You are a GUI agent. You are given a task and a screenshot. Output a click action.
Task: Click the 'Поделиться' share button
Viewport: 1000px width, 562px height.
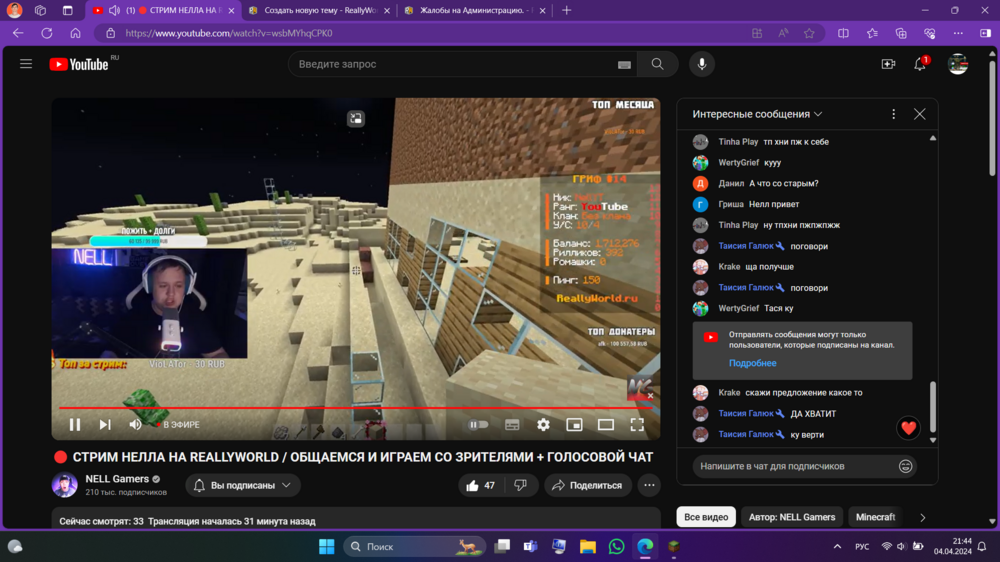[x=587, y=485]
